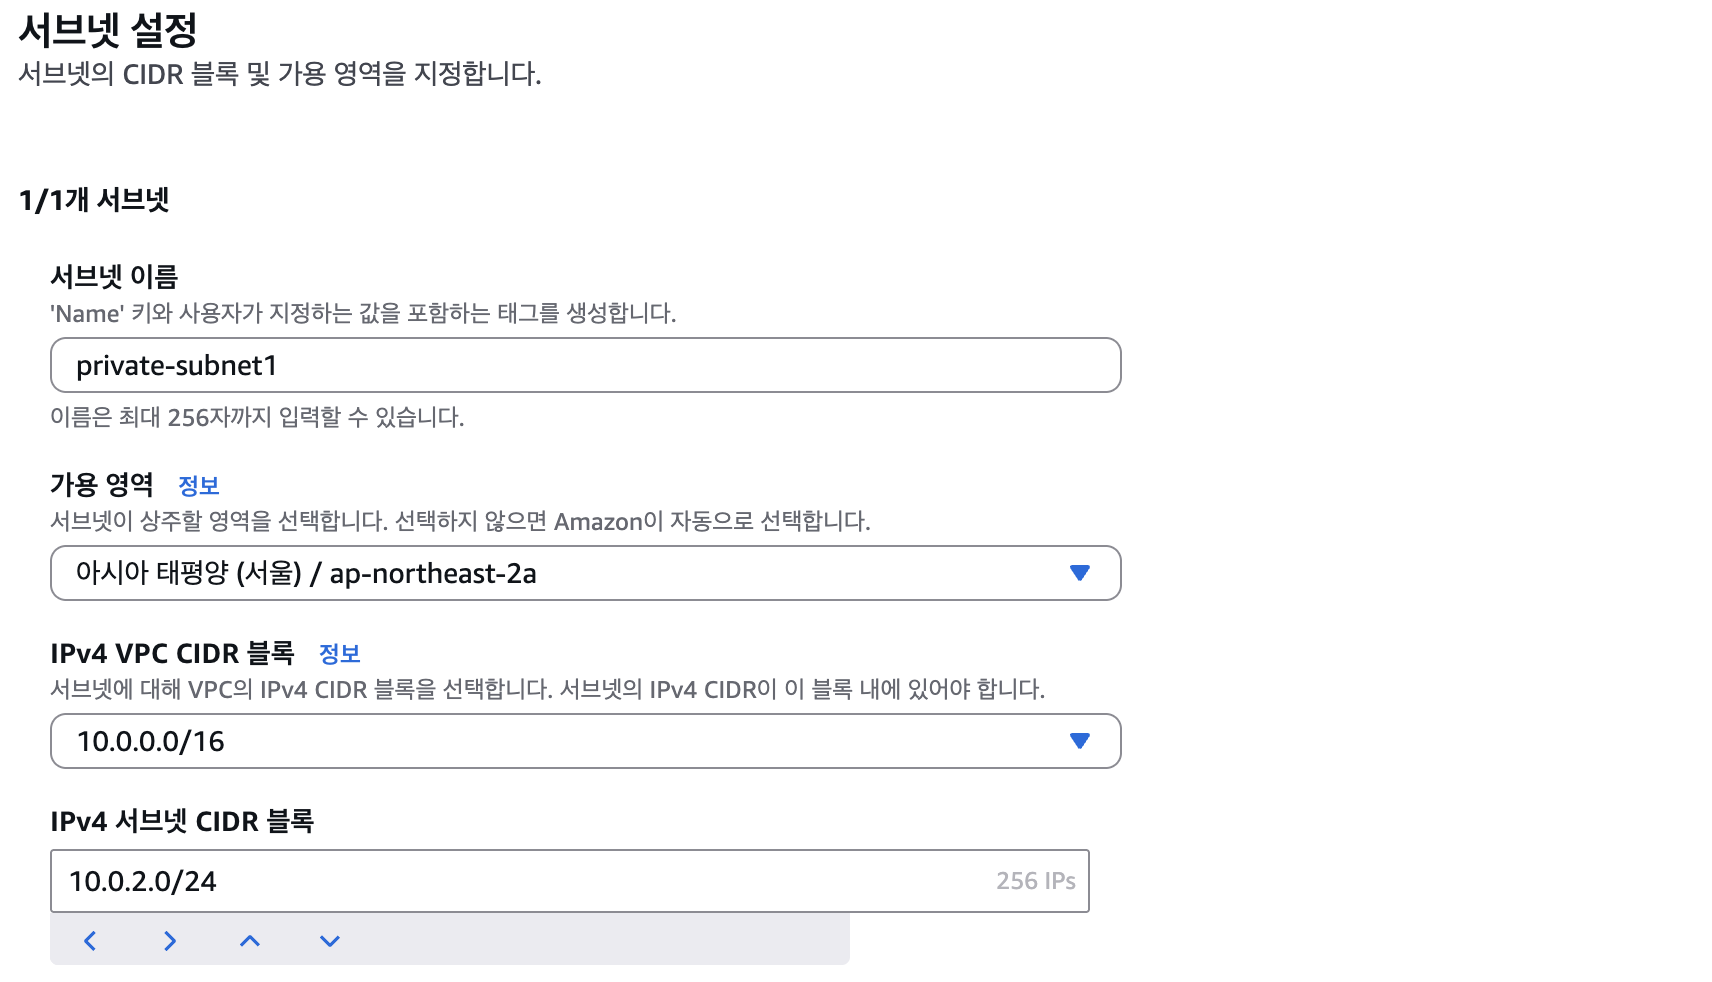Click the blue triangle in the availability zone field

(x=1079, y=573)
